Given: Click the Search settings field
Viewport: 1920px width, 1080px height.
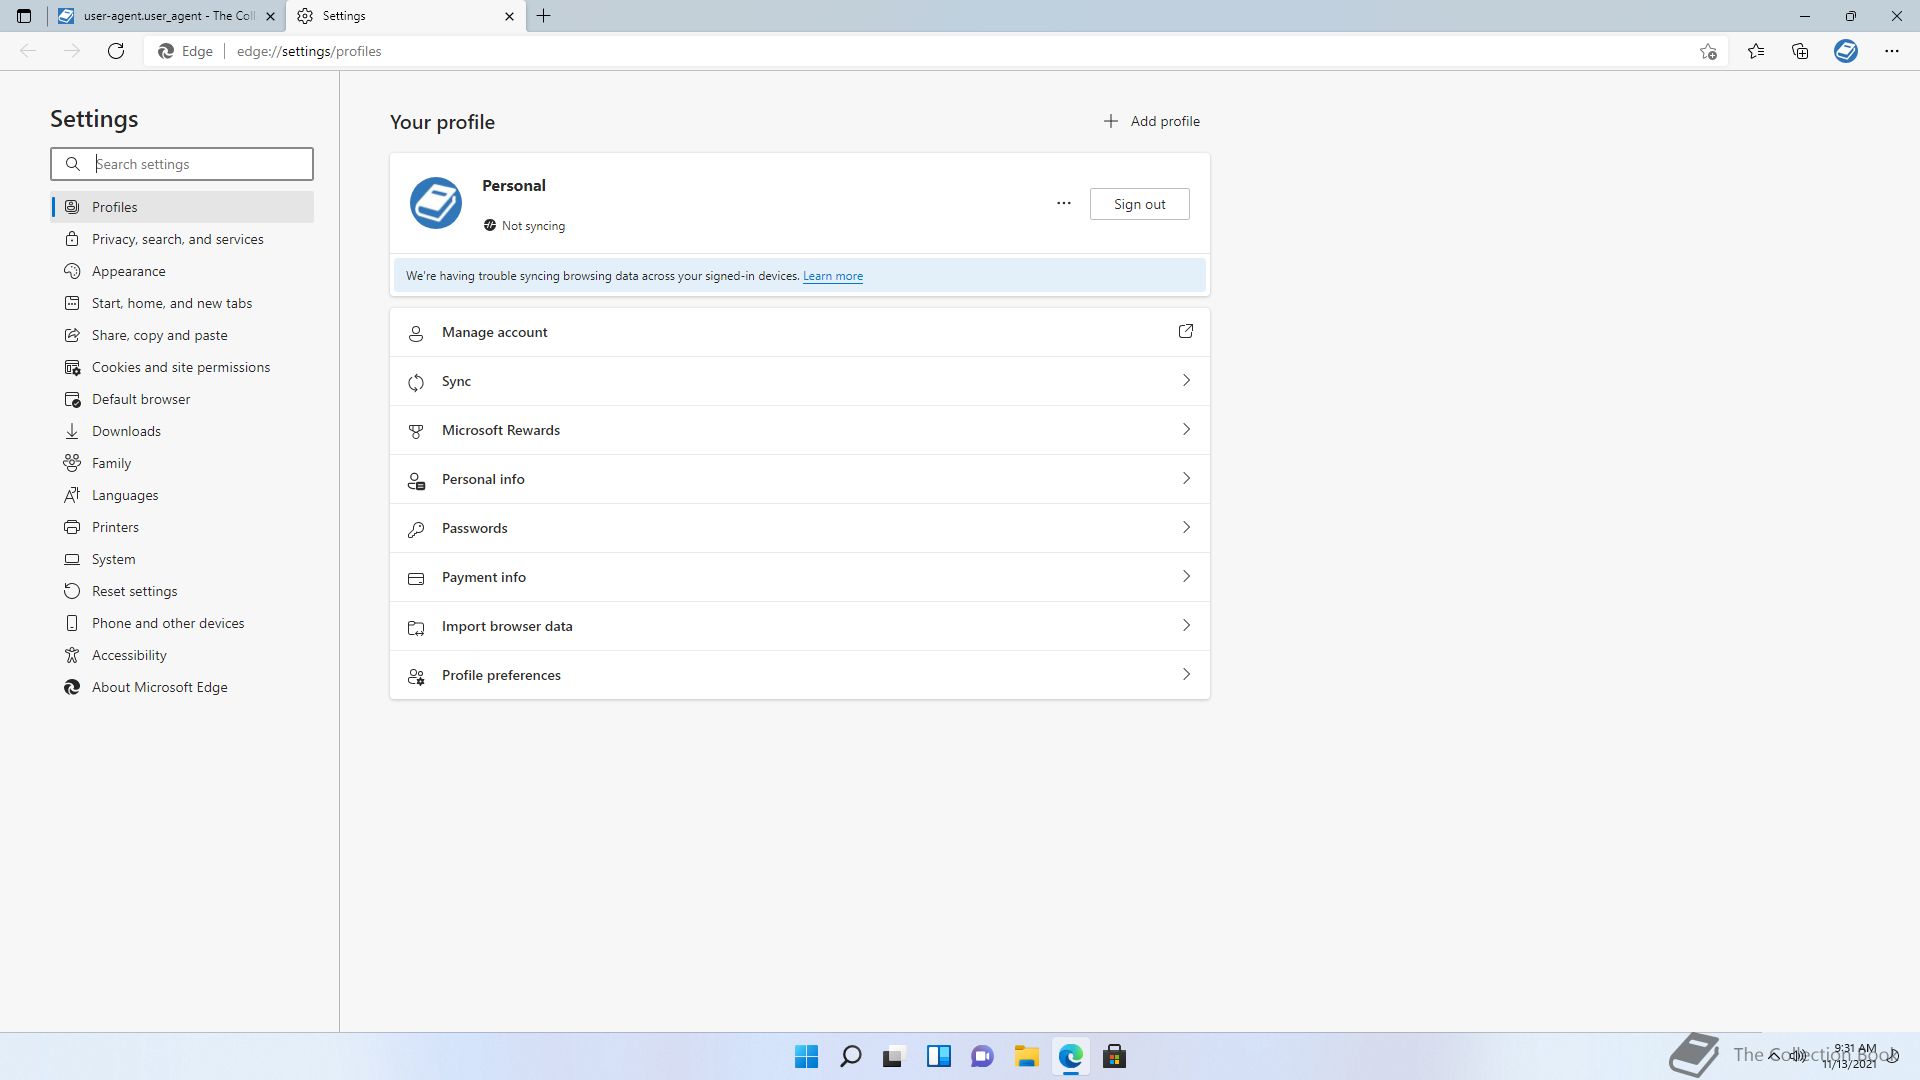Looking at the screenshot, I should [x=182, y=164].
